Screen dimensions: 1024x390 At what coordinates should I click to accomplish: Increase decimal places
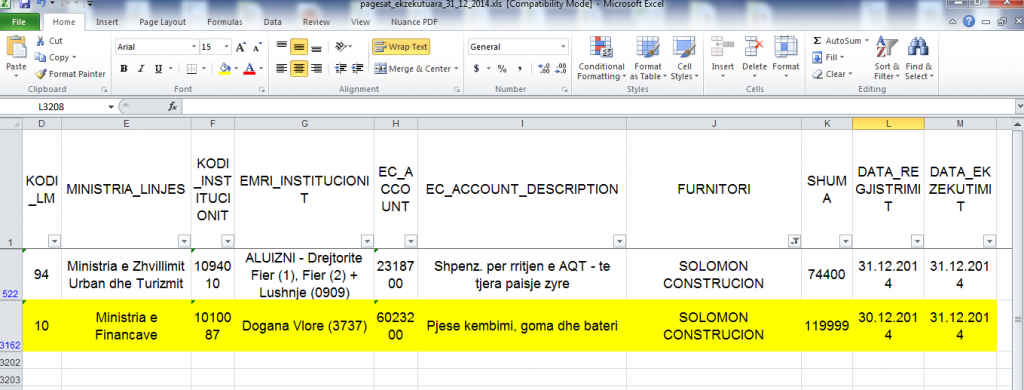click(x=543, y=69)
